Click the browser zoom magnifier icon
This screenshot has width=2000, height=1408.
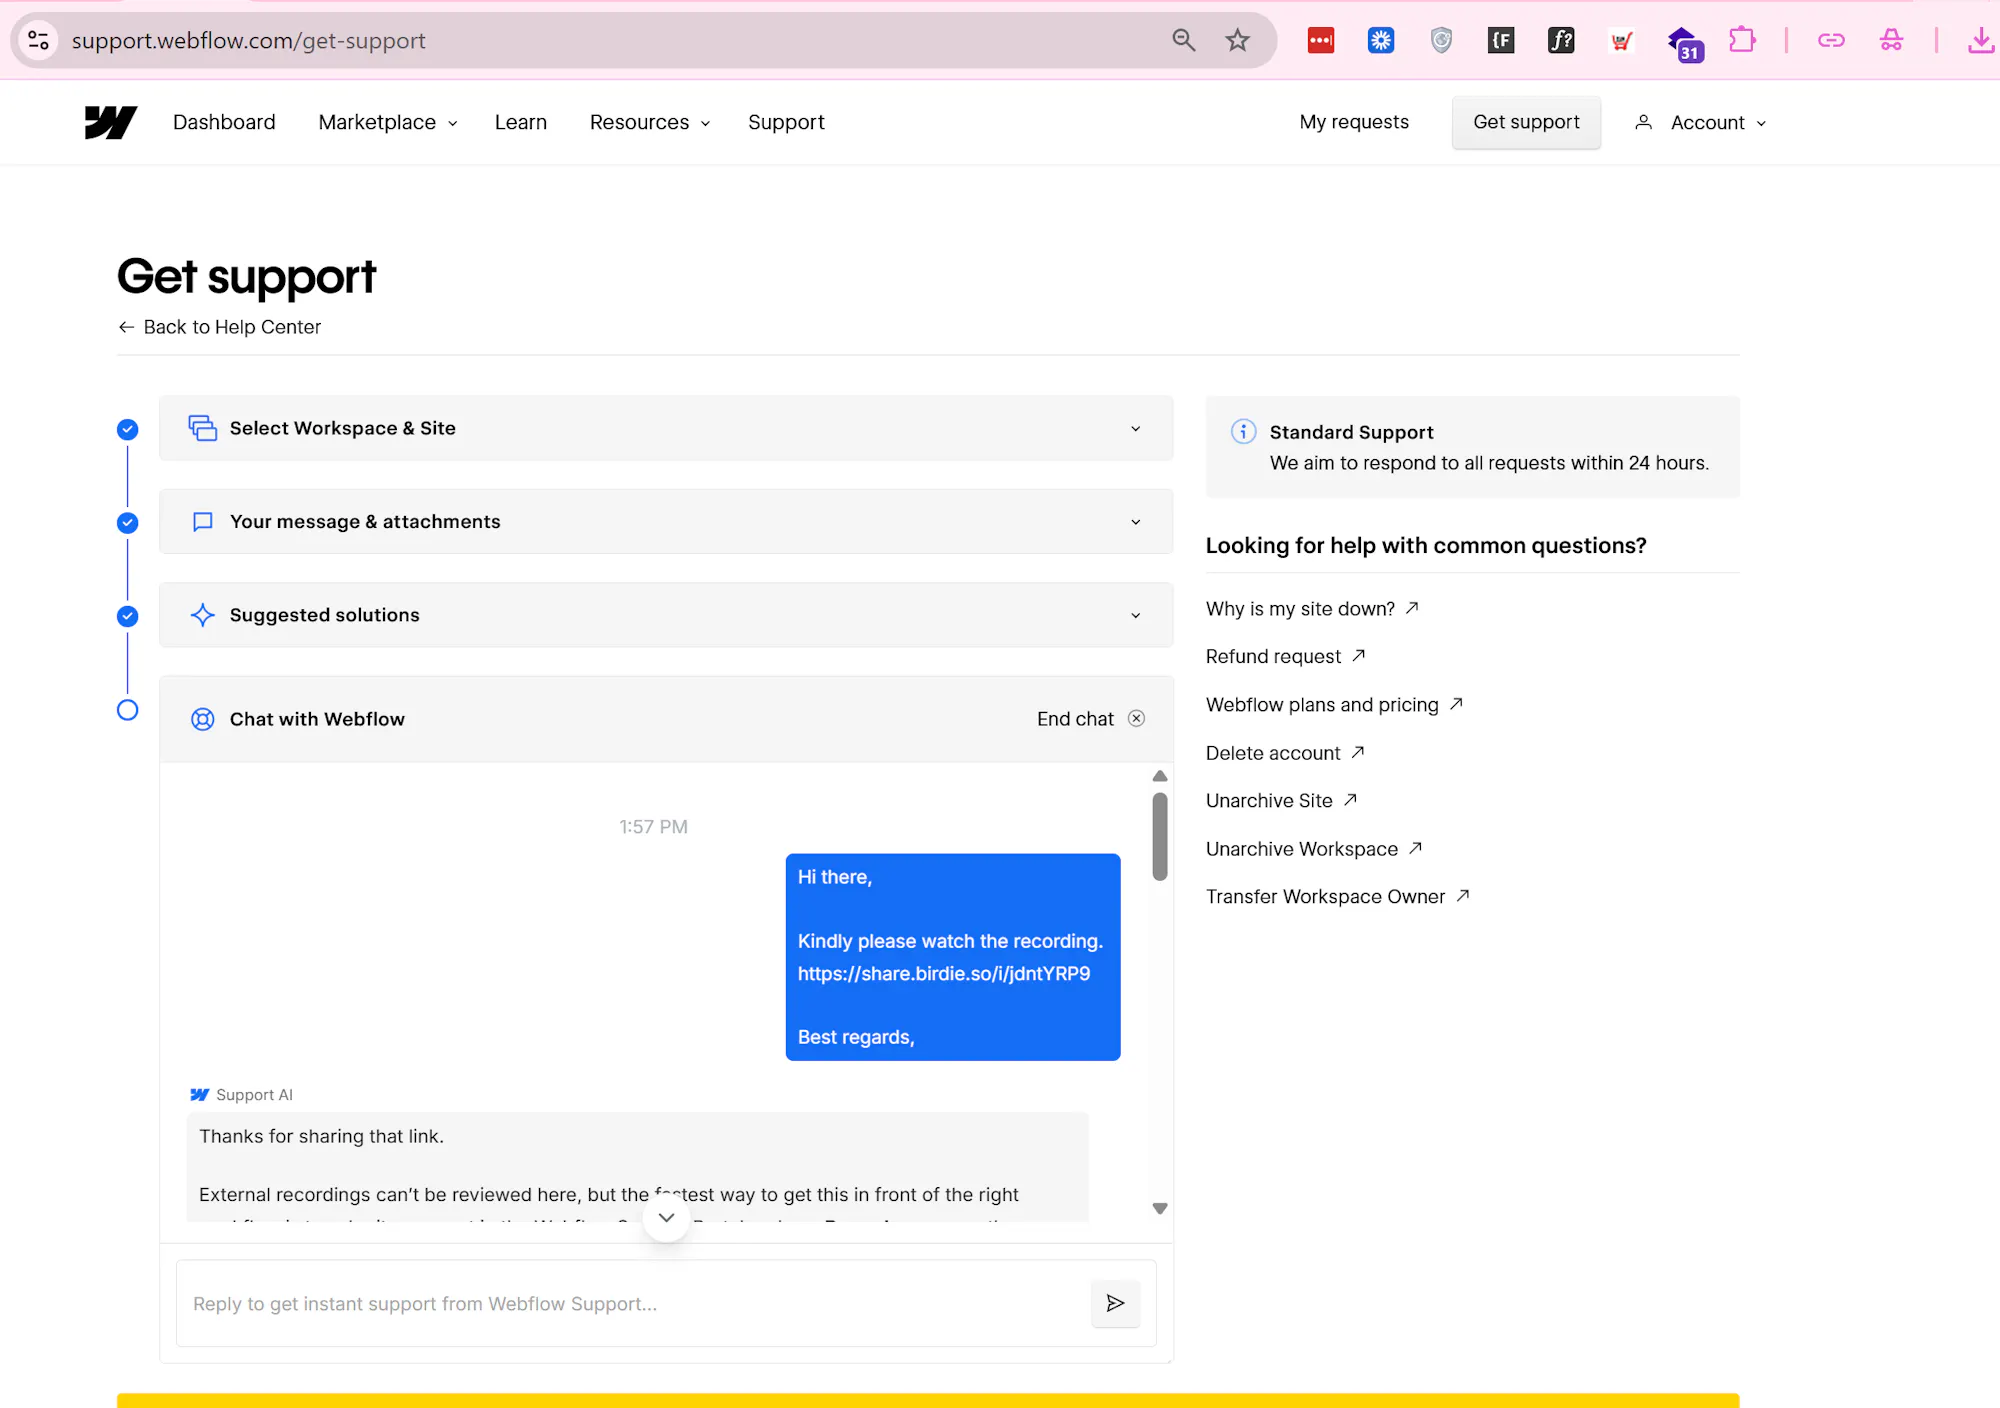tap(1183, 41)
